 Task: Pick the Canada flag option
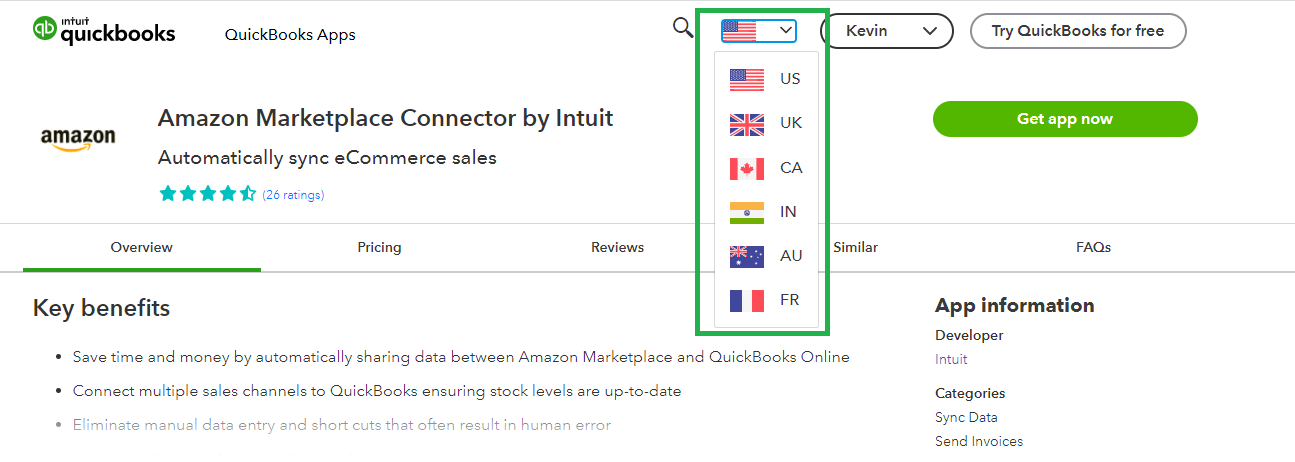pos(765,167)
